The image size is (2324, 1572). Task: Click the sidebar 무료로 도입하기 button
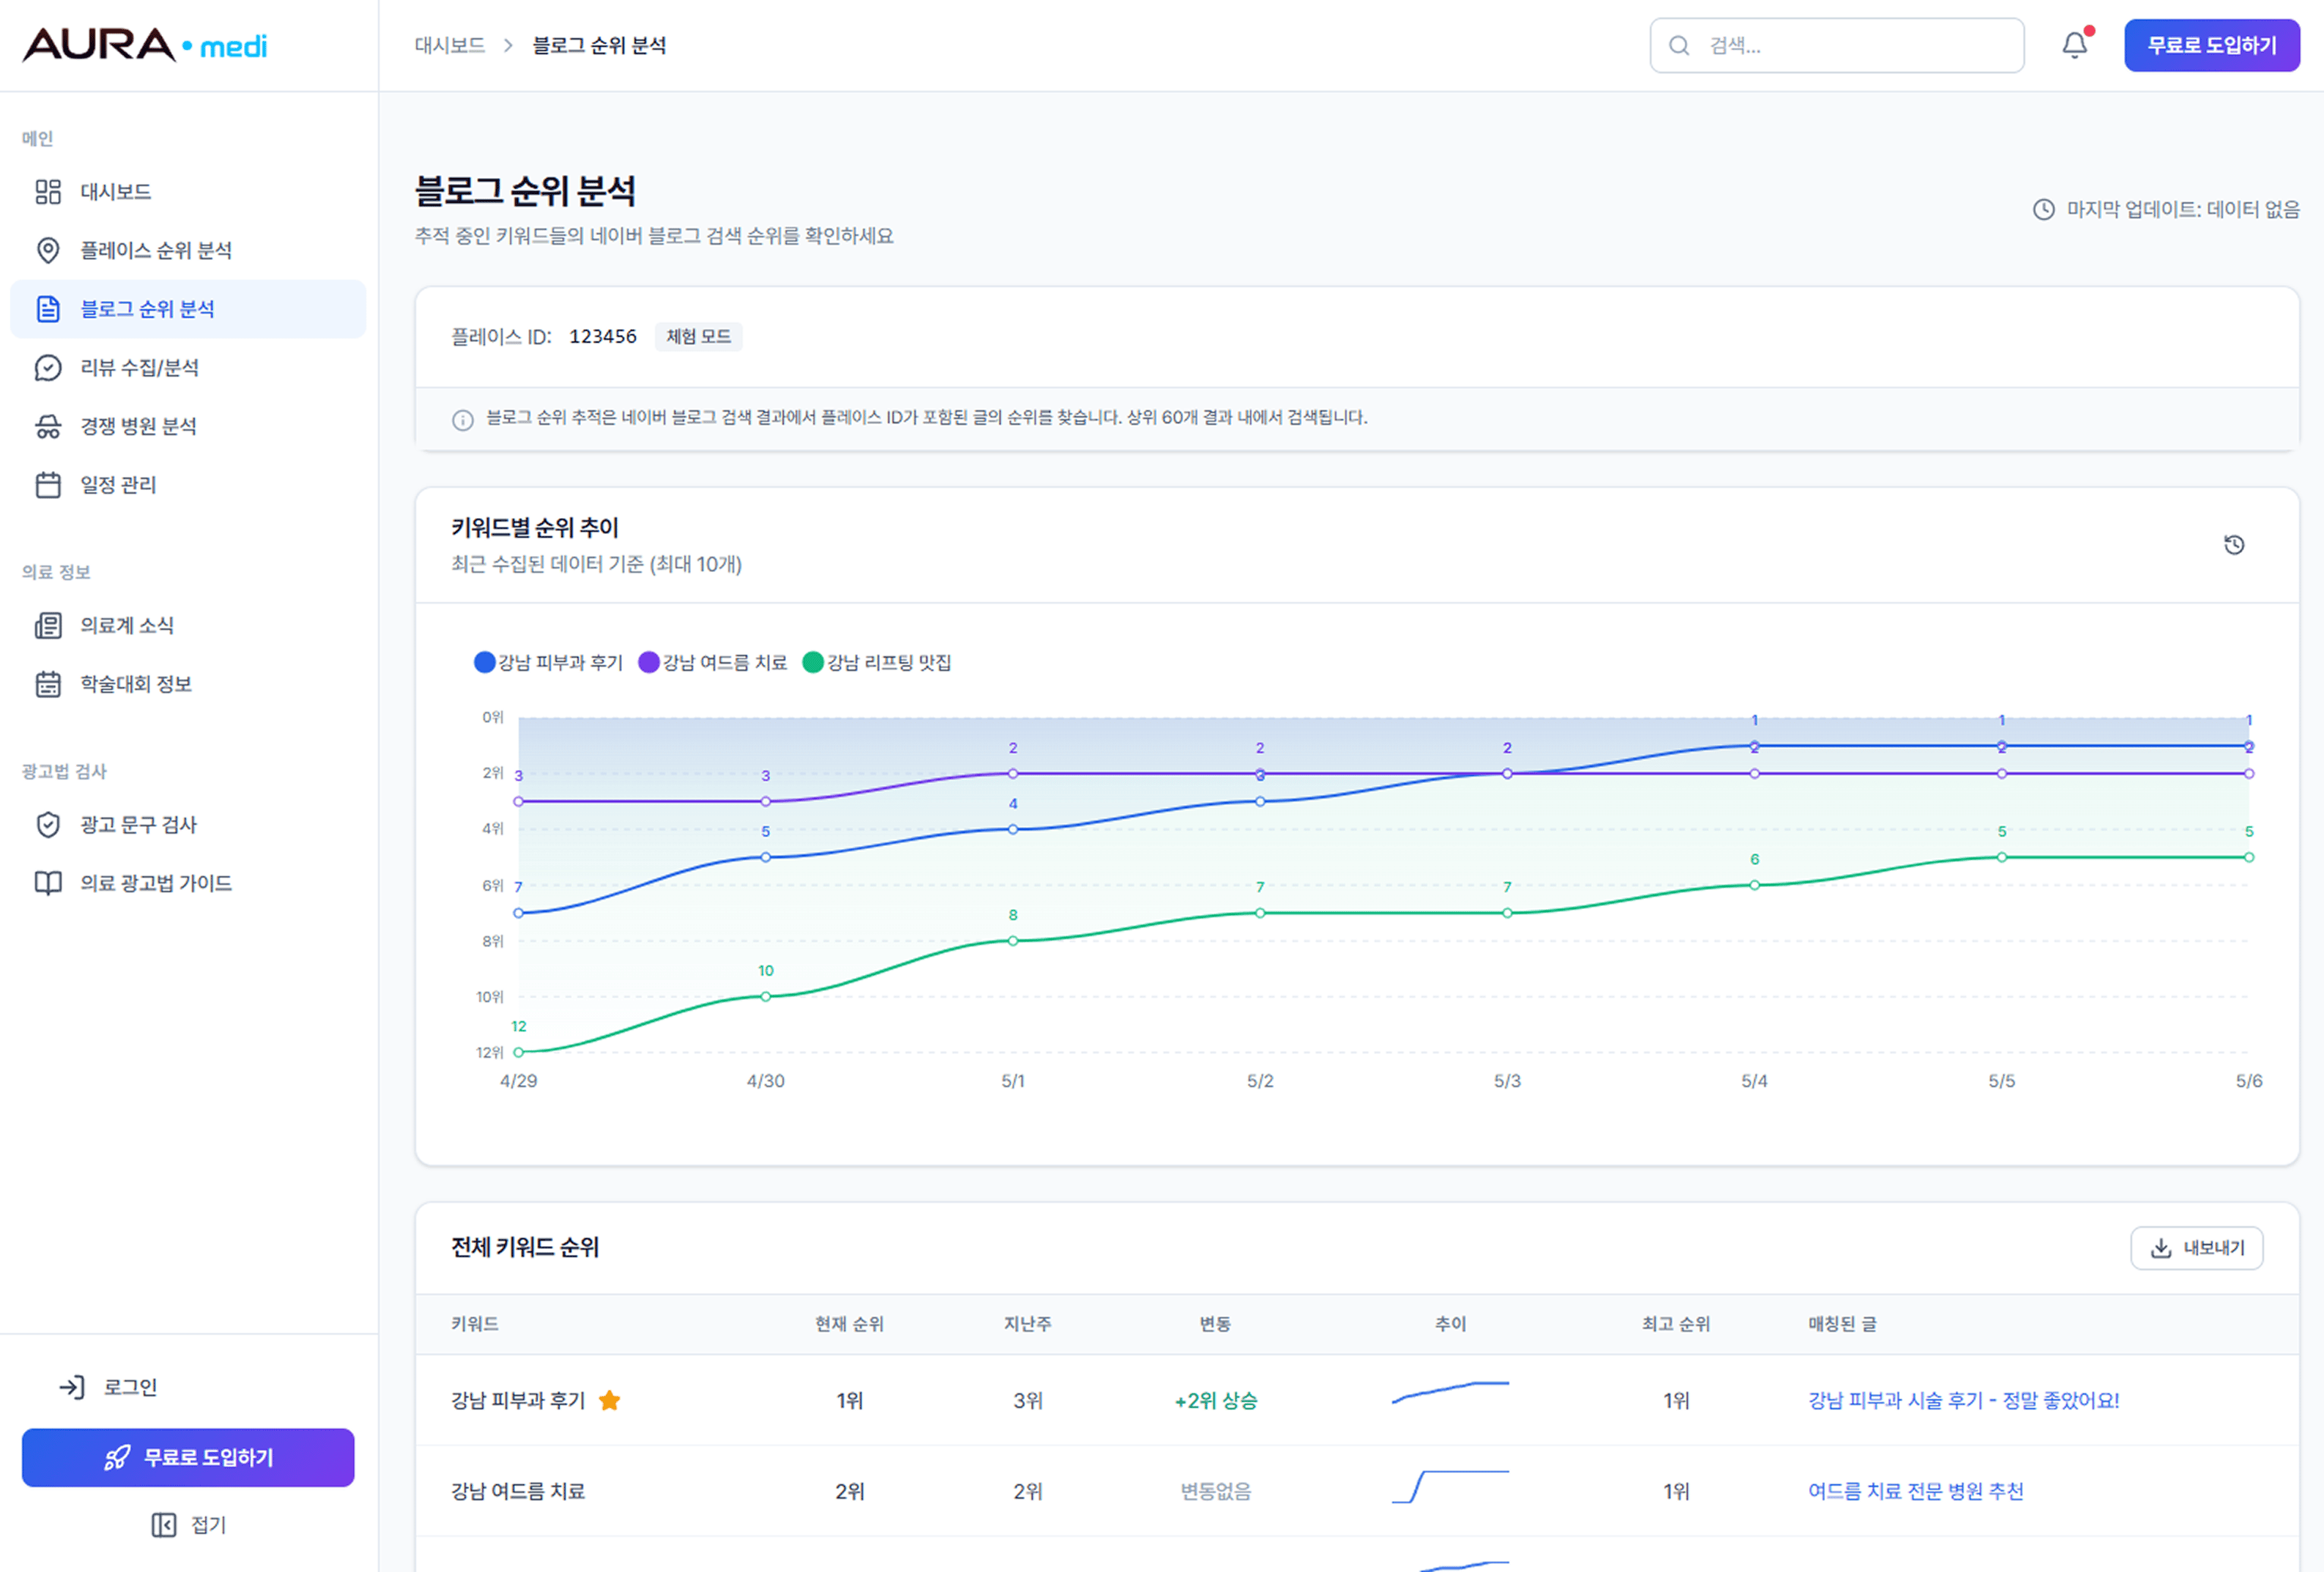(188, 1458)
